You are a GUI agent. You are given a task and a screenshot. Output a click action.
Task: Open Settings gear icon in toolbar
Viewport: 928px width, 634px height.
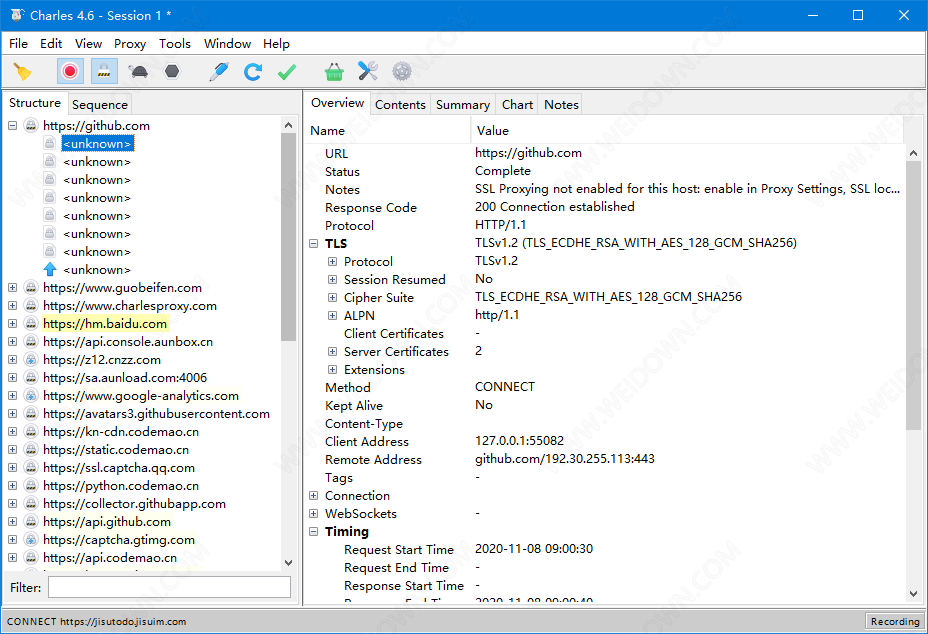click(x=402, y=72)
